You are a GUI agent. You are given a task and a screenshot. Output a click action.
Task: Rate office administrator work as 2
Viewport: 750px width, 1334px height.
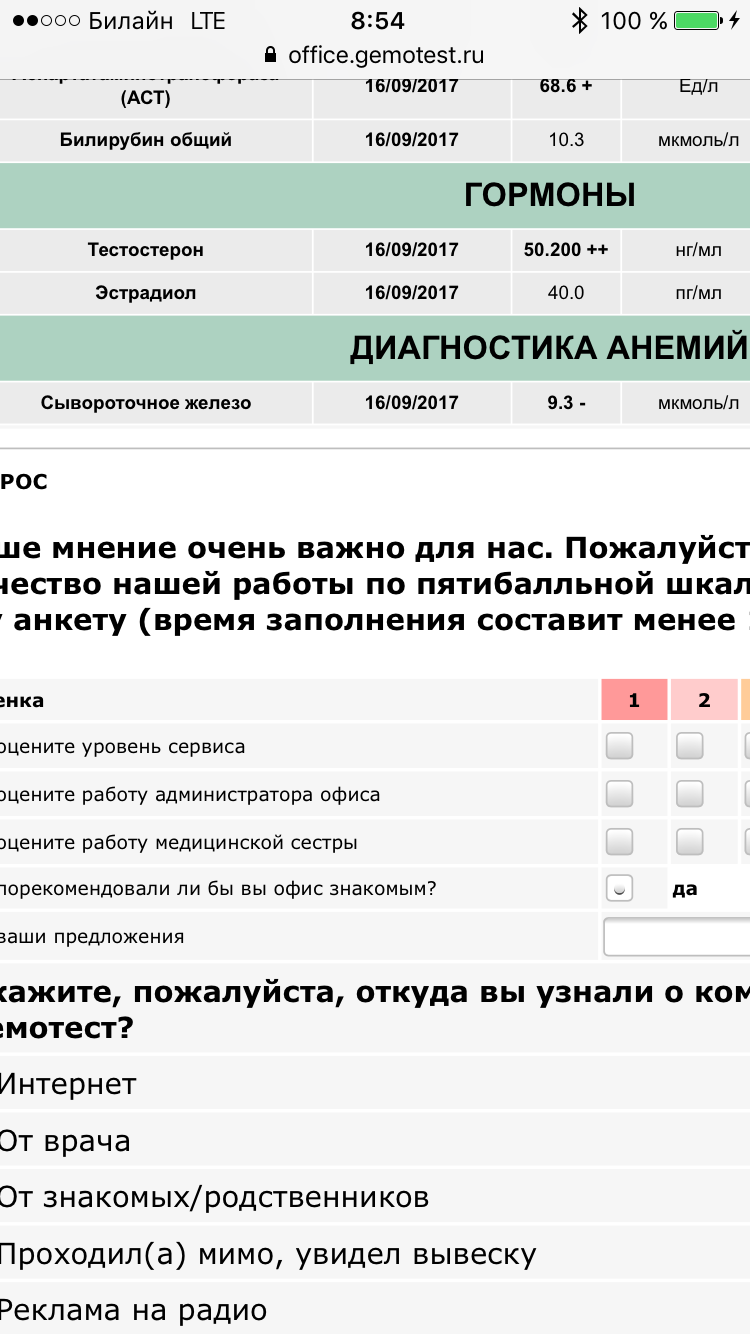(689, 794)
